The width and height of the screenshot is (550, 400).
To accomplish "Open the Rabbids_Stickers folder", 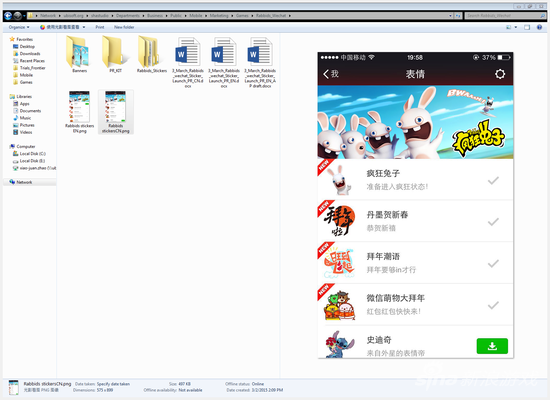I will pos(152,54).
